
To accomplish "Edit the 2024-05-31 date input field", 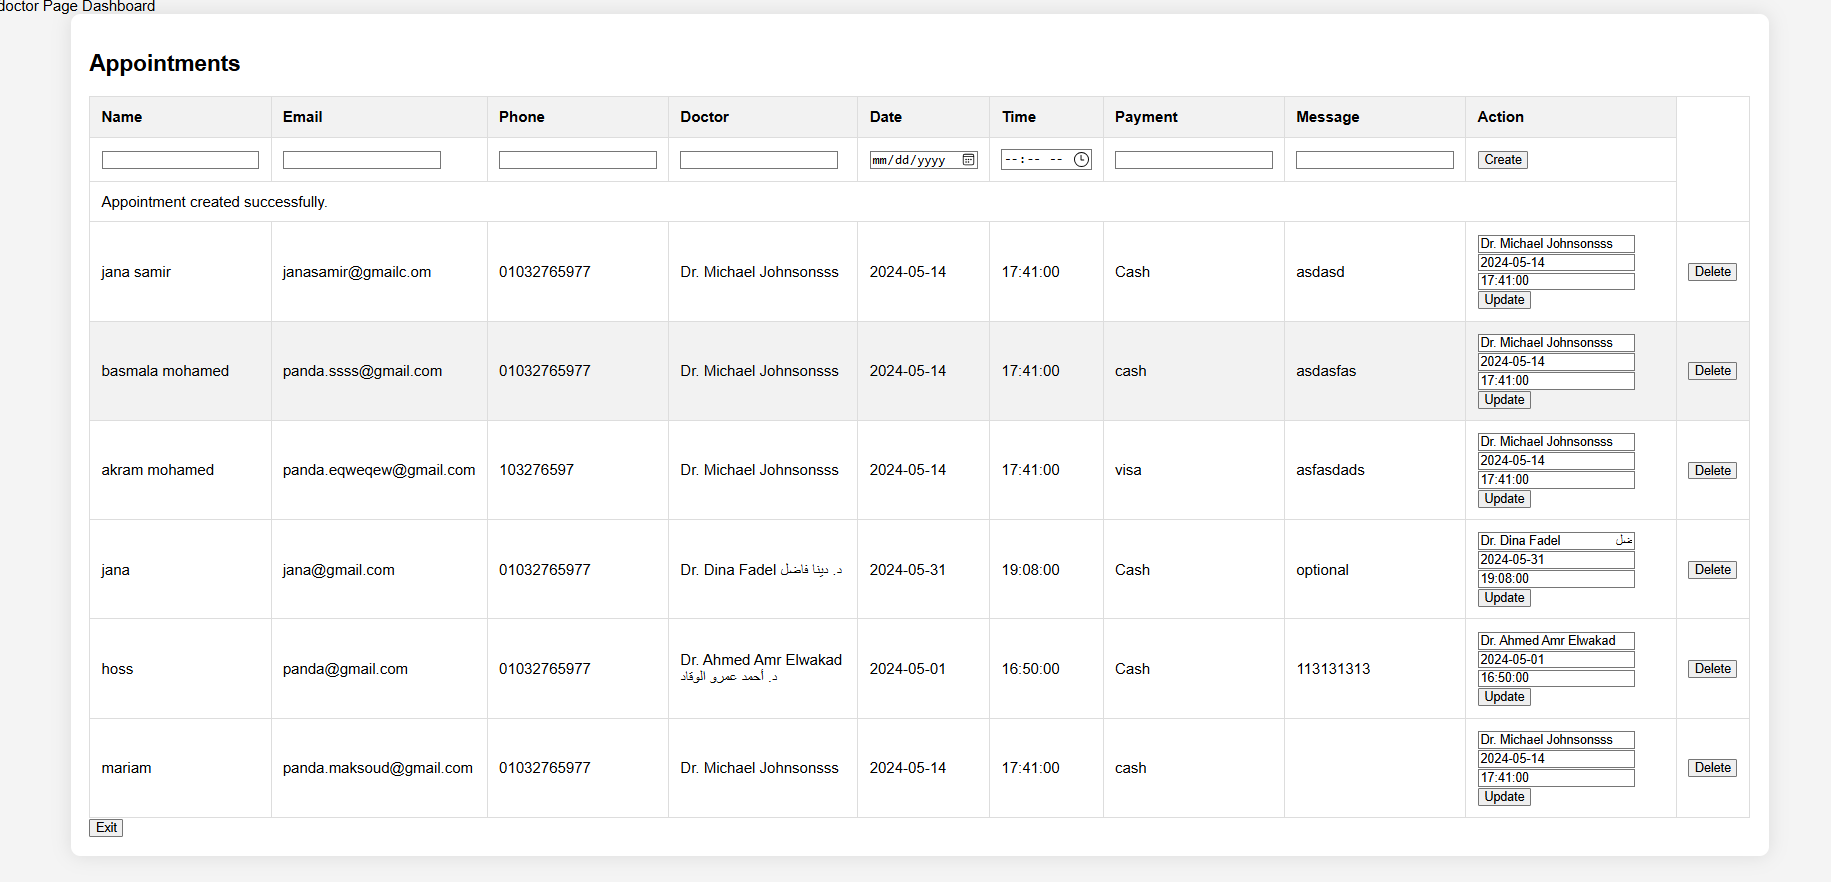I will coord(1556,560).
